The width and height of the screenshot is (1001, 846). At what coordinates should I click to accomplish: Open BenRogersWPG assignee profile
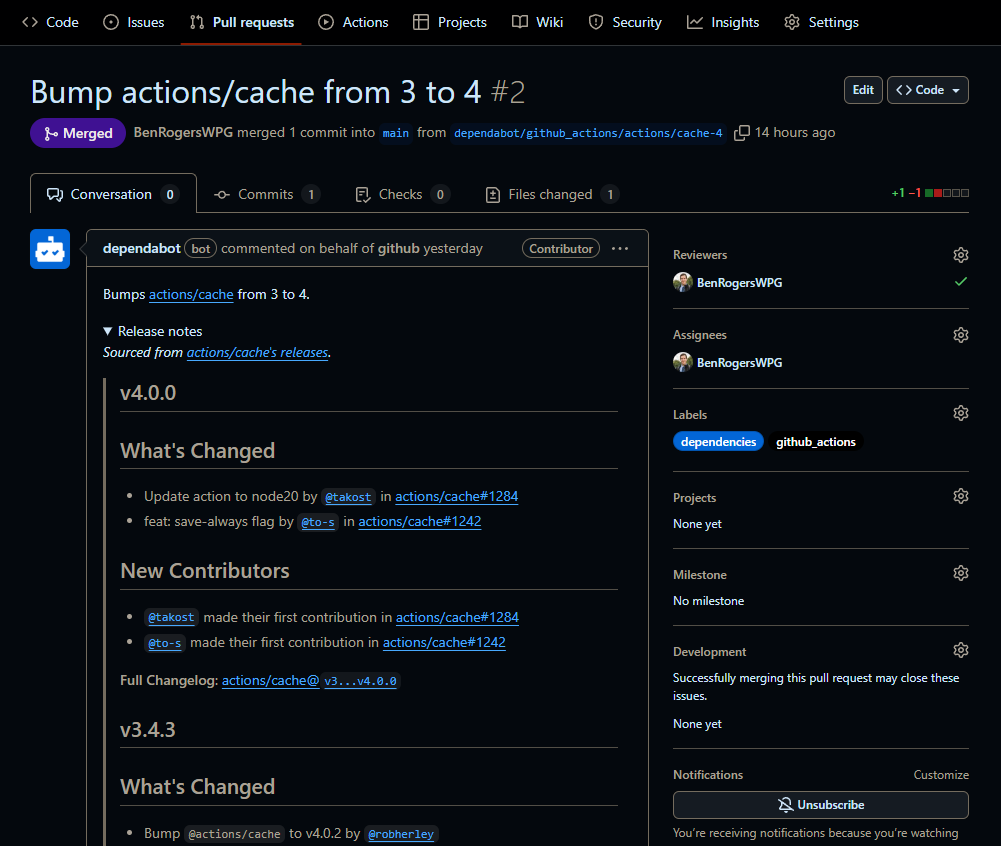click(739, 363)
